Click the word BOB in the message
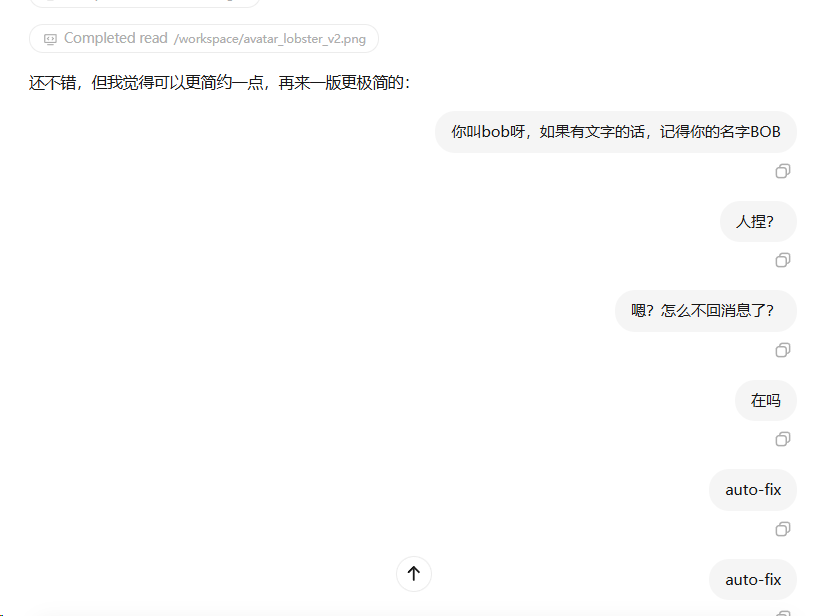Viewport: 820px width, 616px height. [765, 132]
